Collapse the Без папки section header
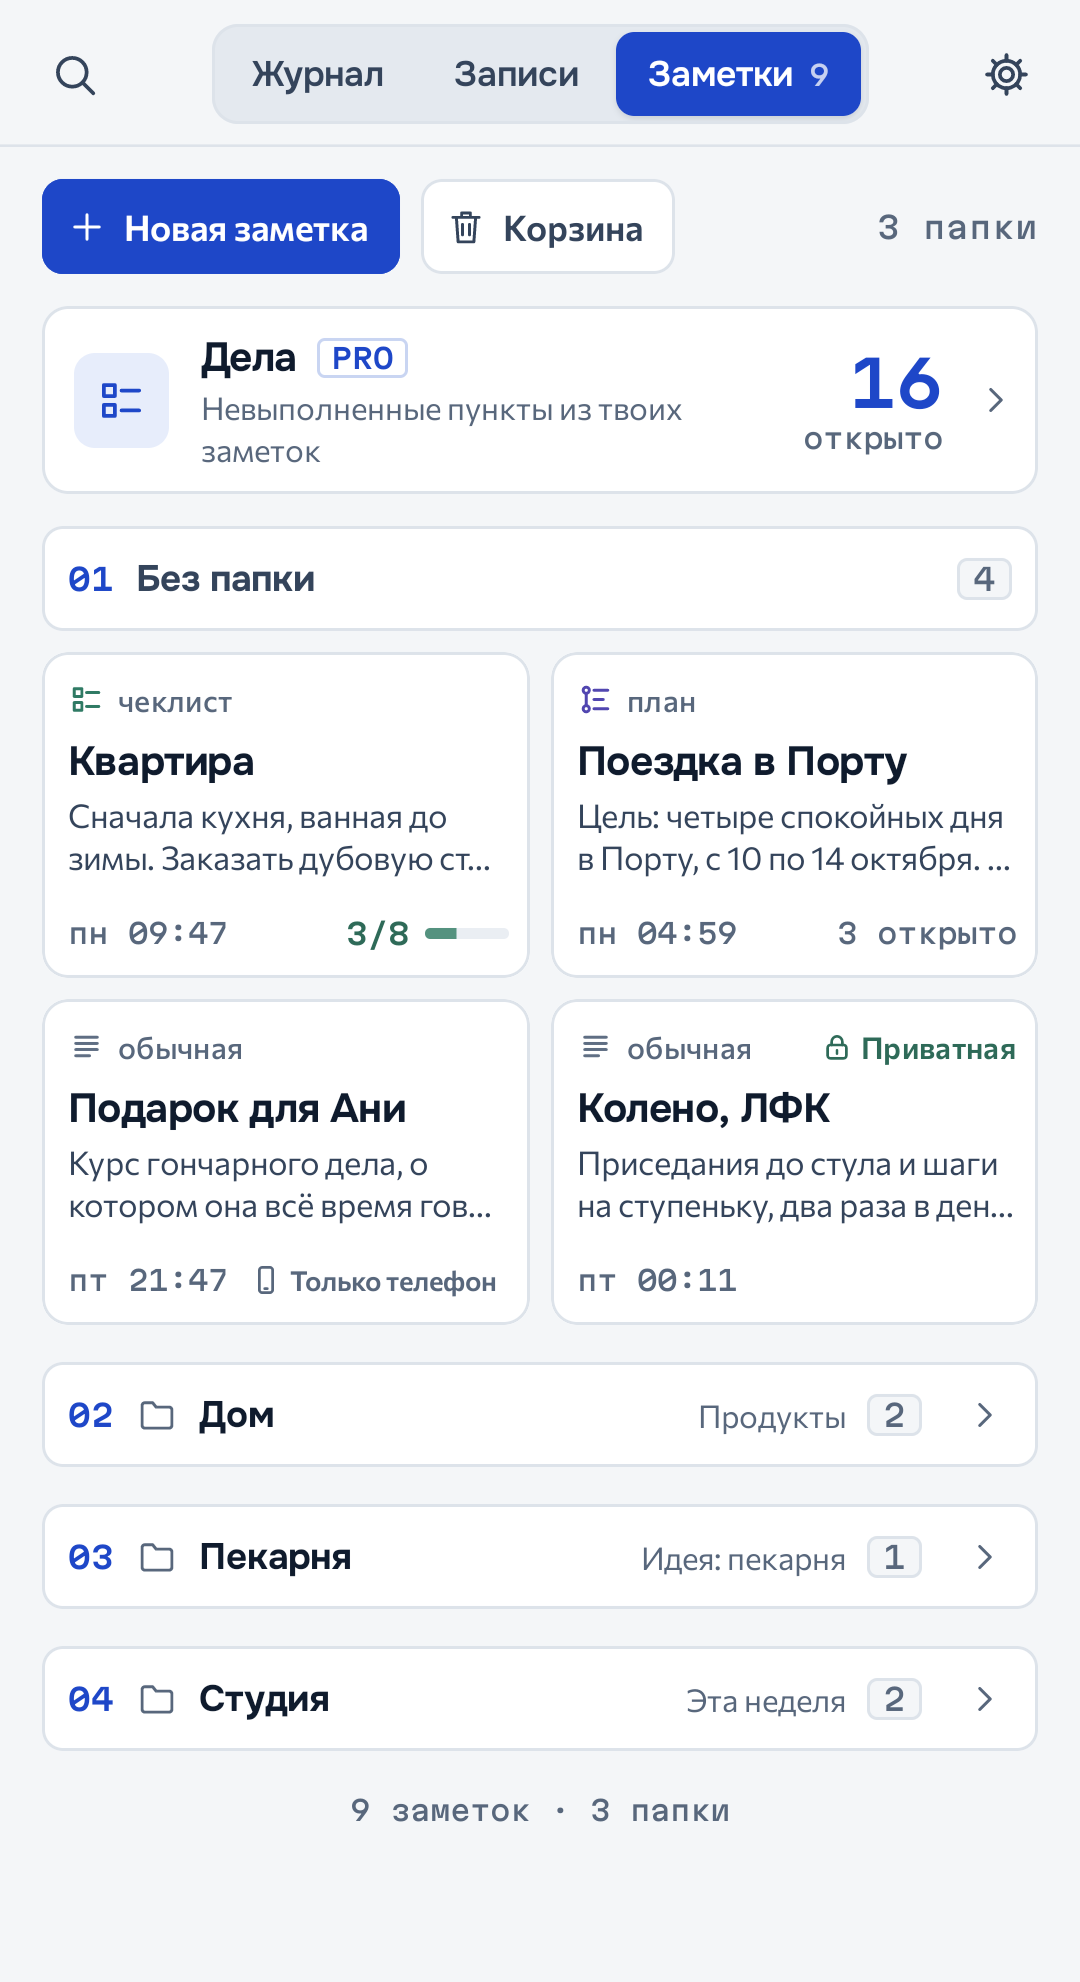 point(540,579)
